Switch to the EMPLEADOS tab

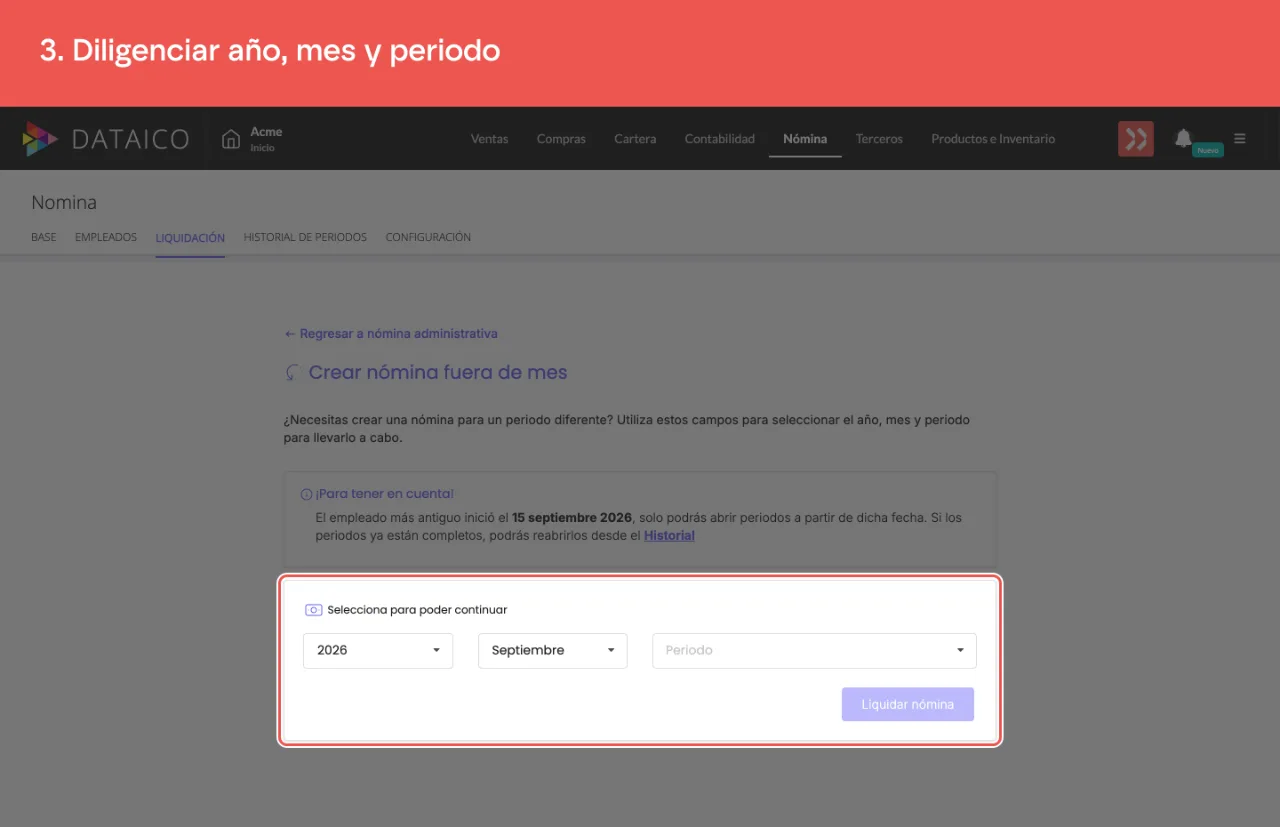(106, 238)
